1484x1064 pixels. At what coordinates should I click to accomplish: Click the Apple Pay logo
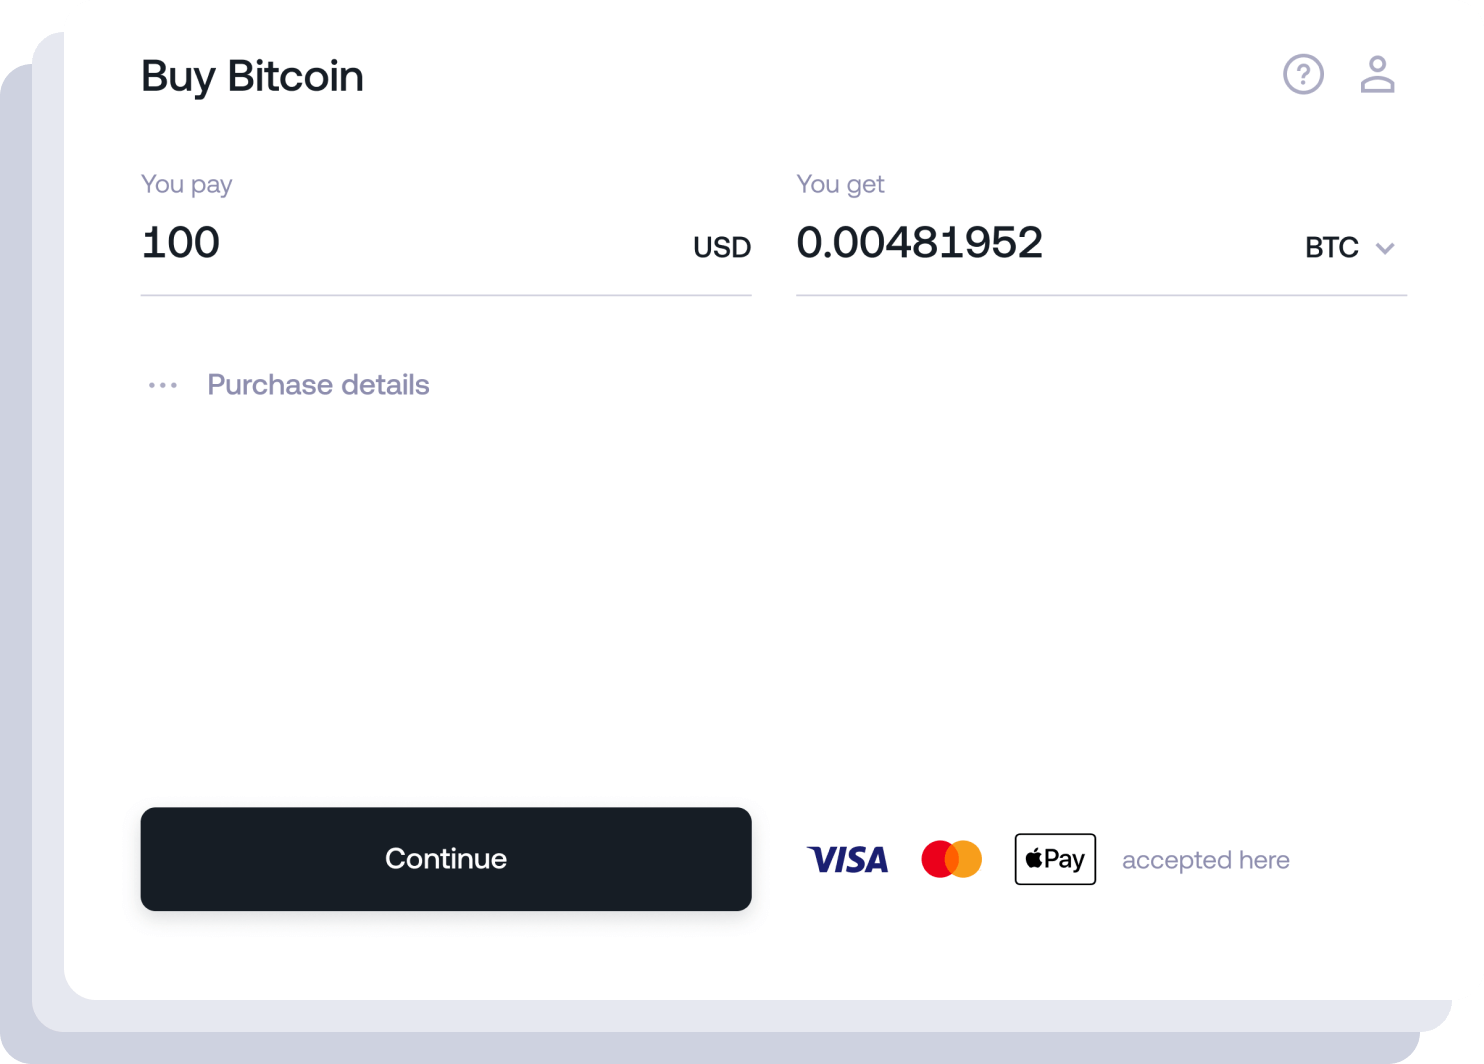click(x=1055, y=859)
